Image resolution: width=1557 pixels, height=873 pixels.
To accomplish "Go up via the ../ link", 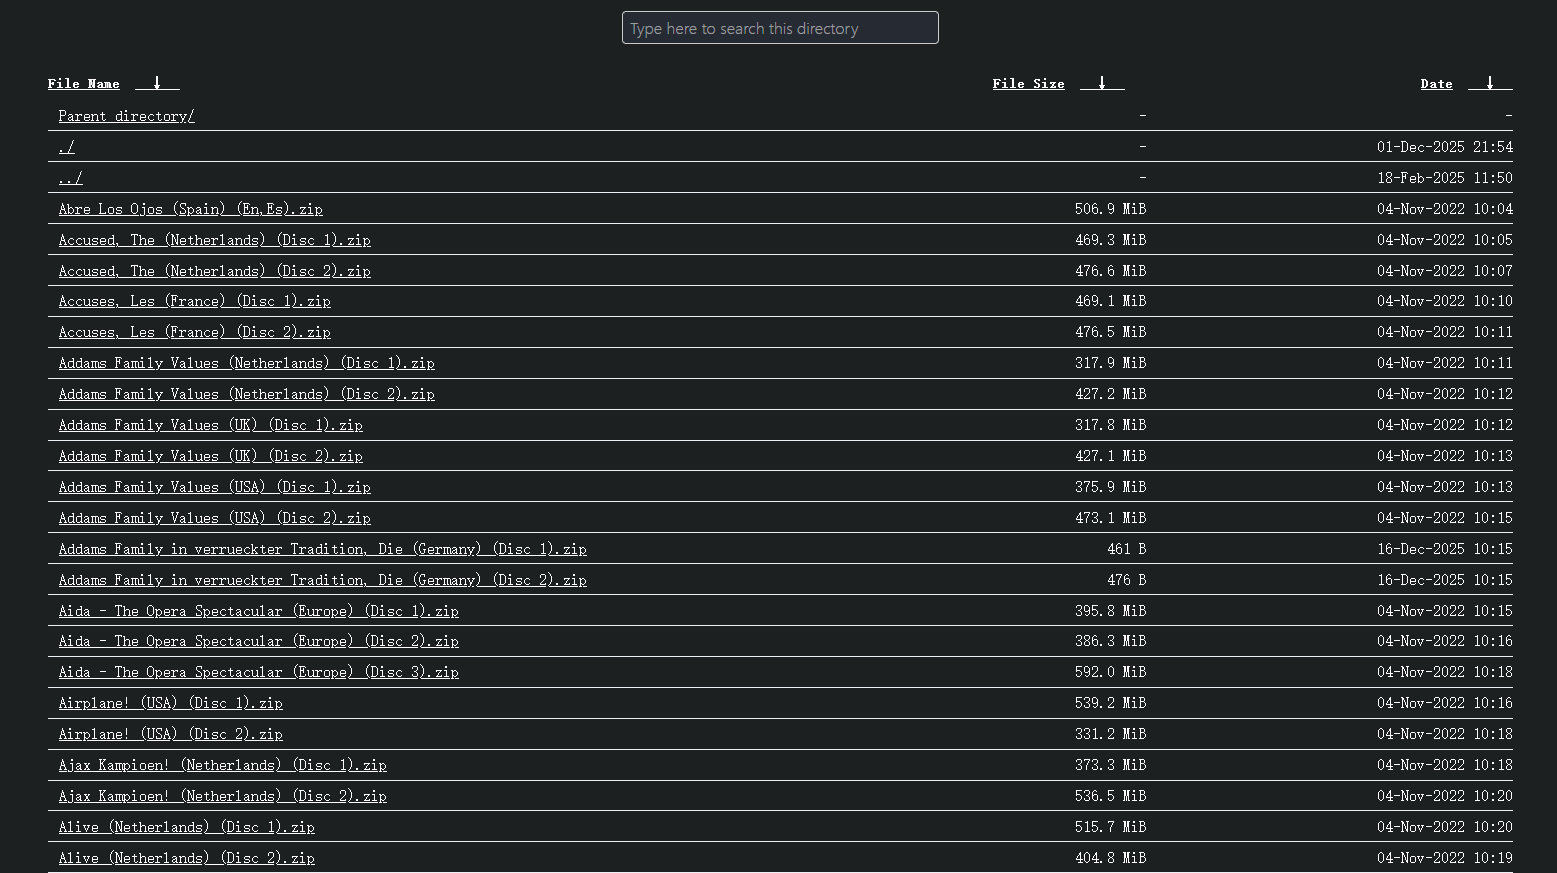I will coord(70,178).
